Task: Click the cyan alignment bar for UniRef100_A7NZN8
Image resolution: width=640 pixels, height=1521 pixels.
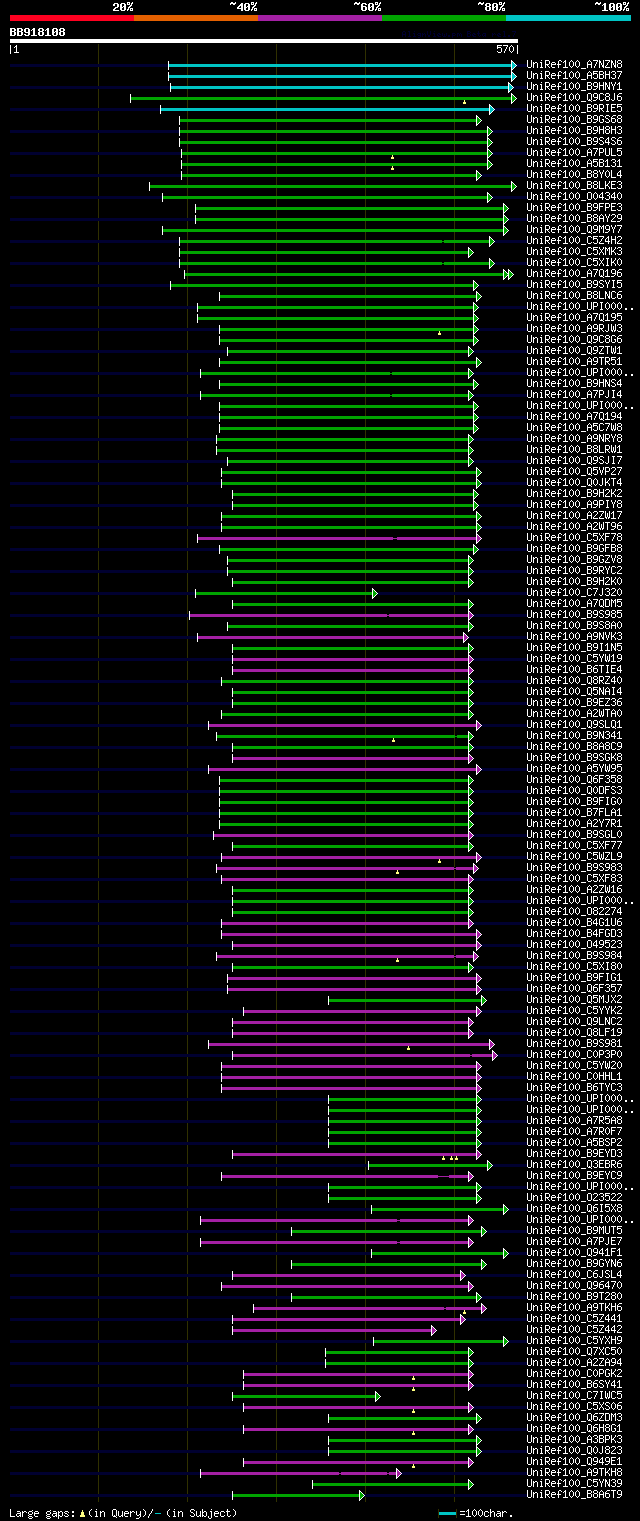Action: coord(342,64)
